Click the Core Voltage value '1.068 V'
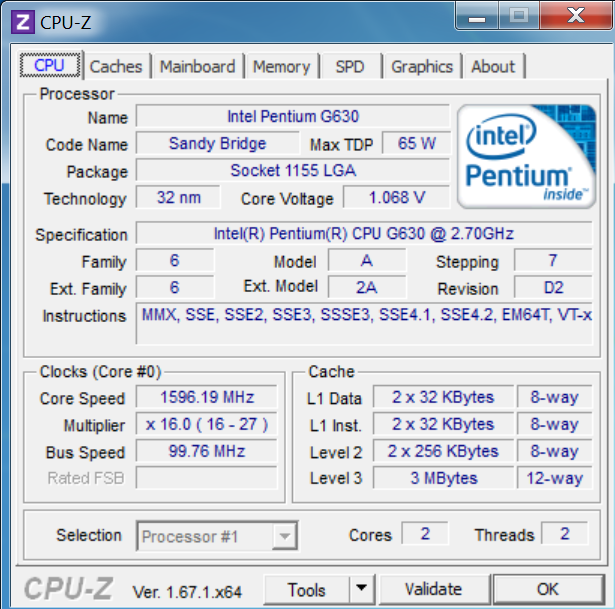 click(397, 198)
